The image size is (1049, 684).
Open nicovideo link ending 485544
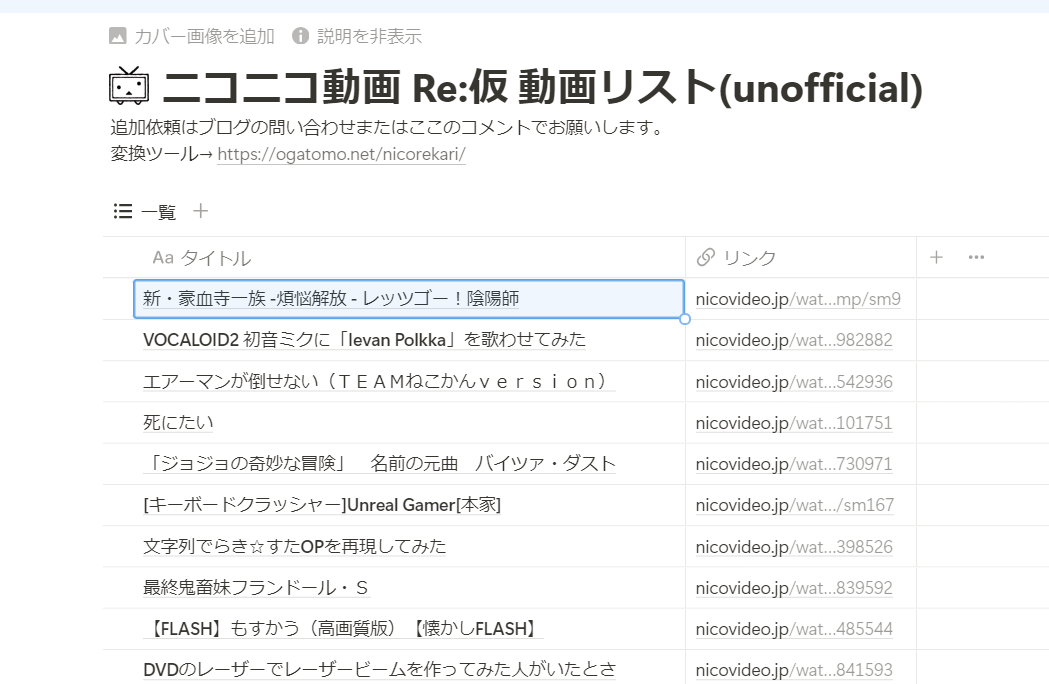tap(794, 629)
